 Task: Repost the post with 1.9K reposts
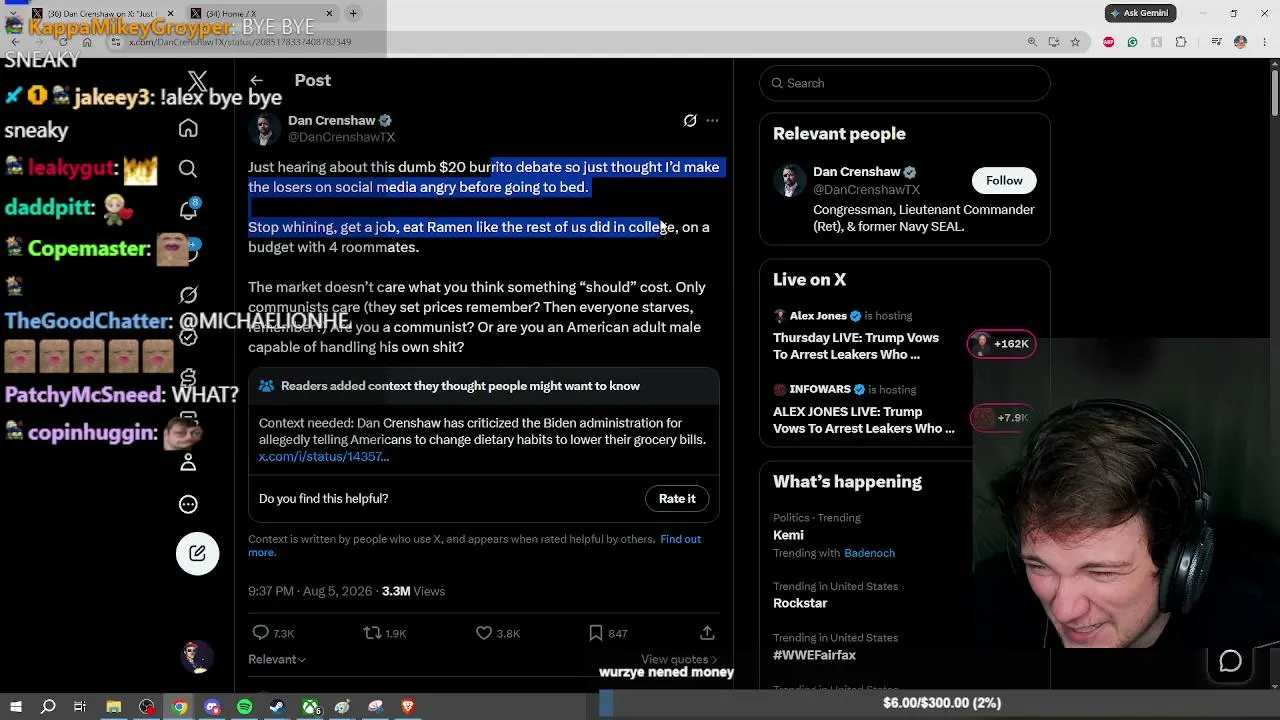(x=372, y=633)
